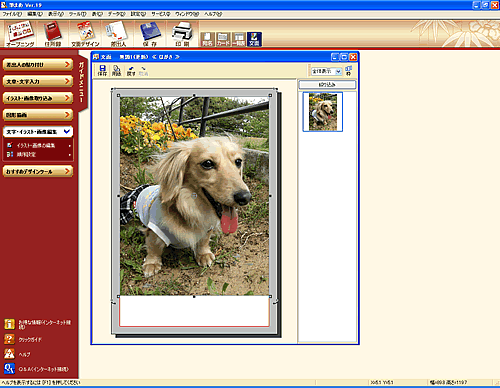Close the 文面 child window
The height and width of the screenshot is (388, 500).
coord(353,57)
